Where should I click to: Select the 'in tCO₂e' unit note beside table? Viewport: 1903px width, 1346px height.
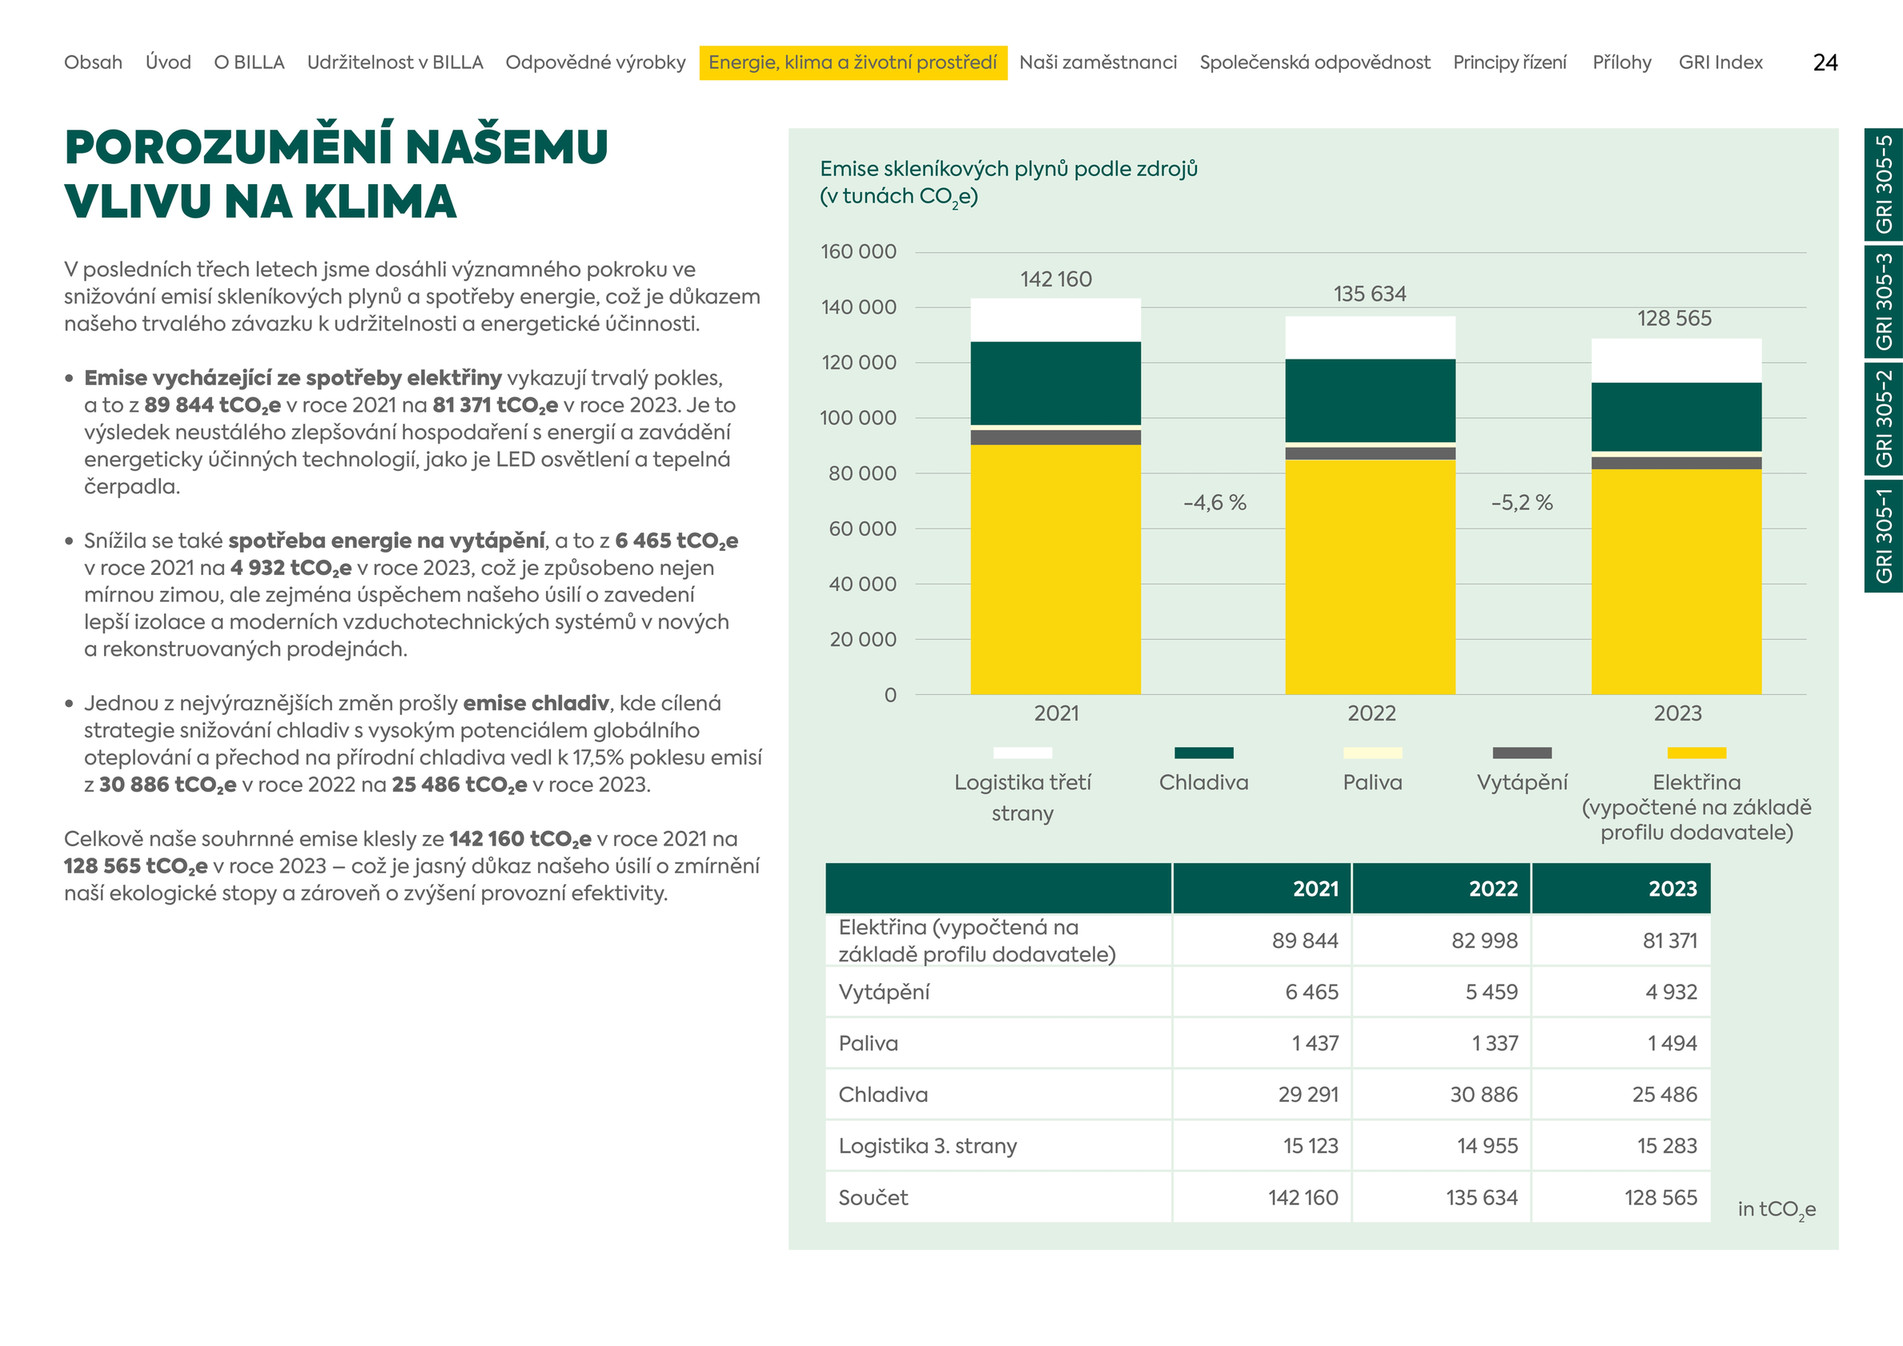tap(1777, 1210)
